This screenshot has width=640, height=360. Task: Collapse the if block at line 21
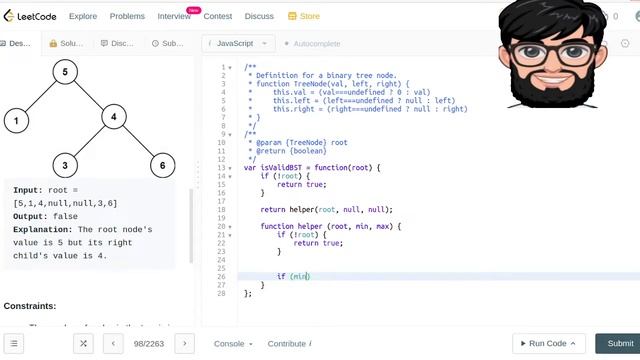[x=230, y=235]
